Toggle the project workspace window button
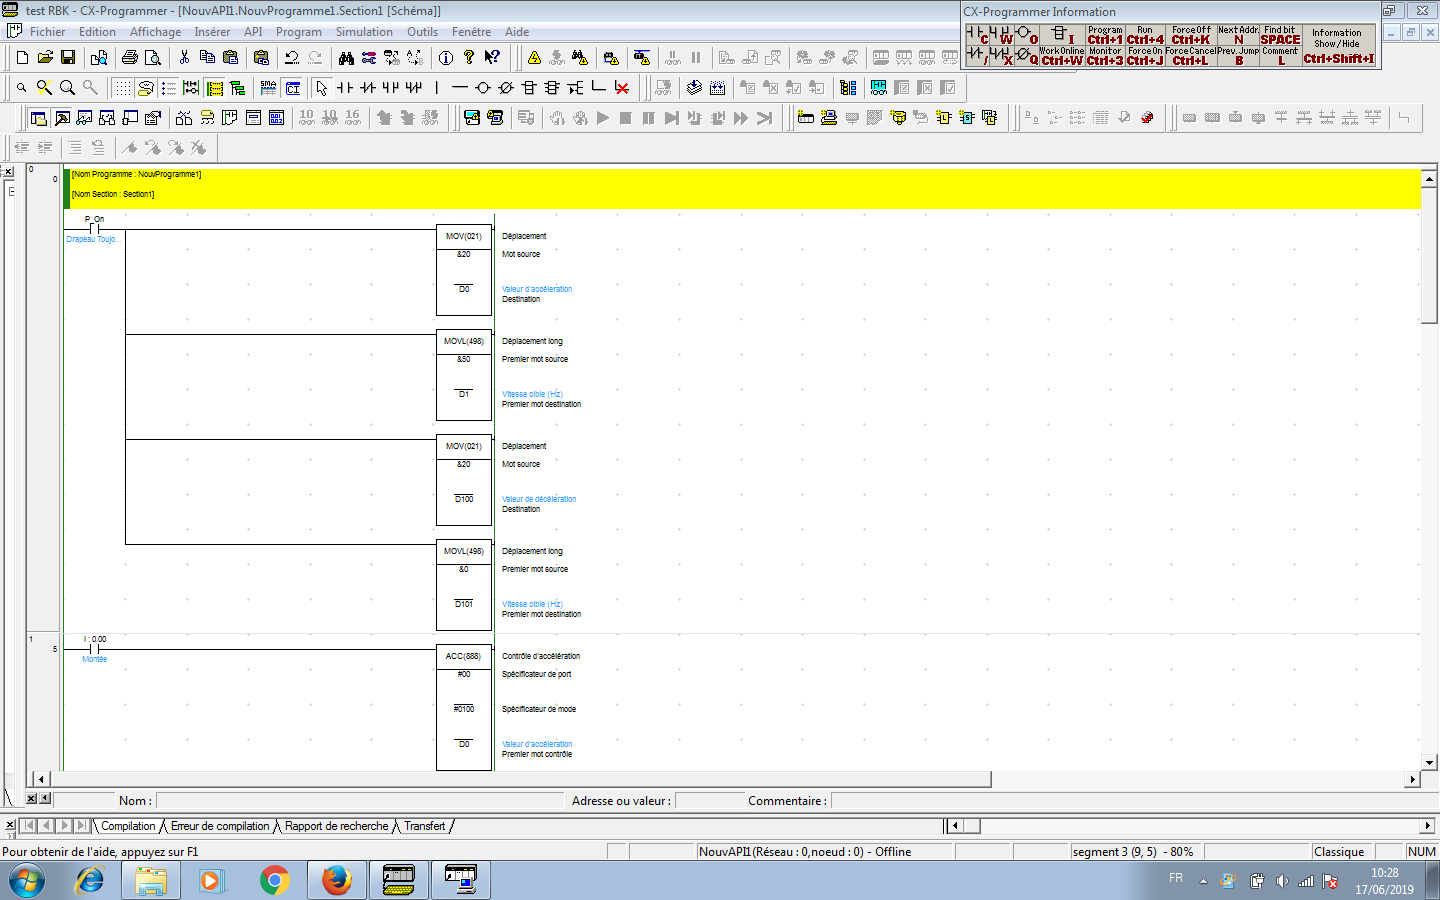 pos(38,118)
